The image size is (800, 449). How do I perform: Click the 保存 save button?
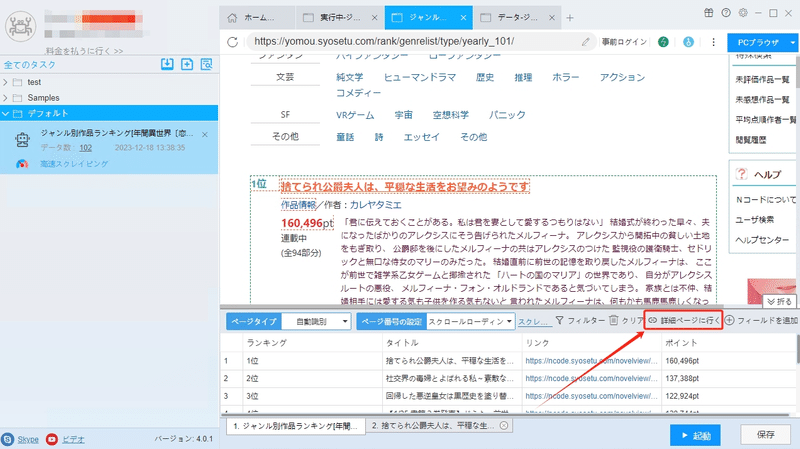(765, 435)
